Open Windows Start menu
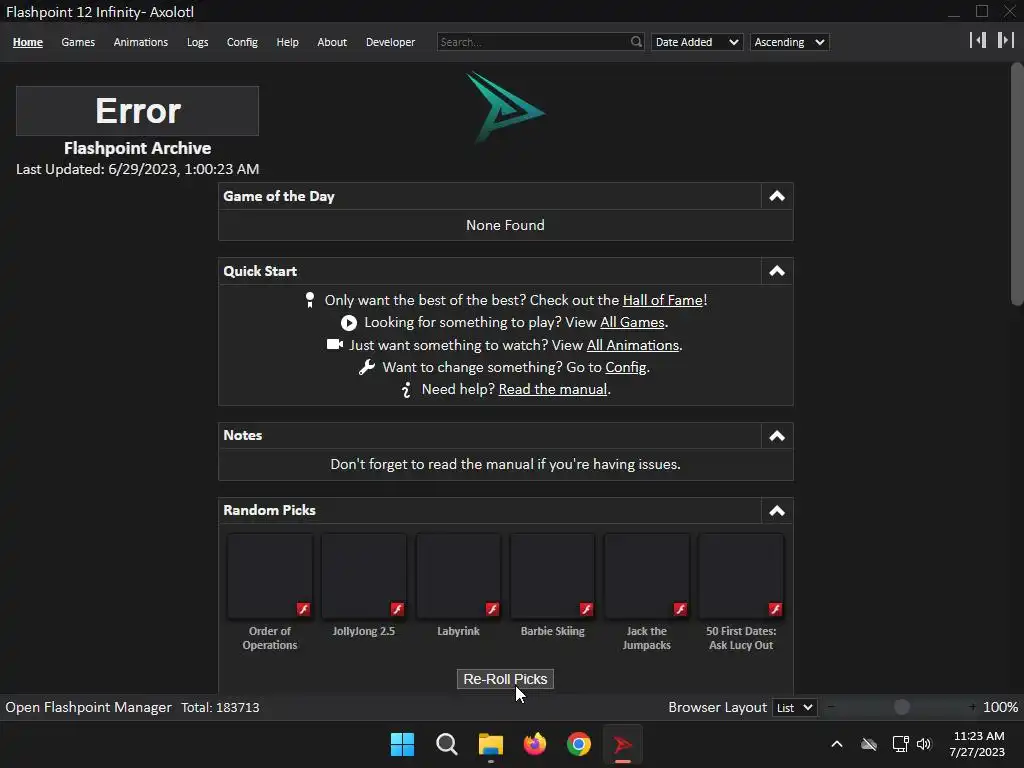This screenshot has width=1024, height=768. click(402, 744)
